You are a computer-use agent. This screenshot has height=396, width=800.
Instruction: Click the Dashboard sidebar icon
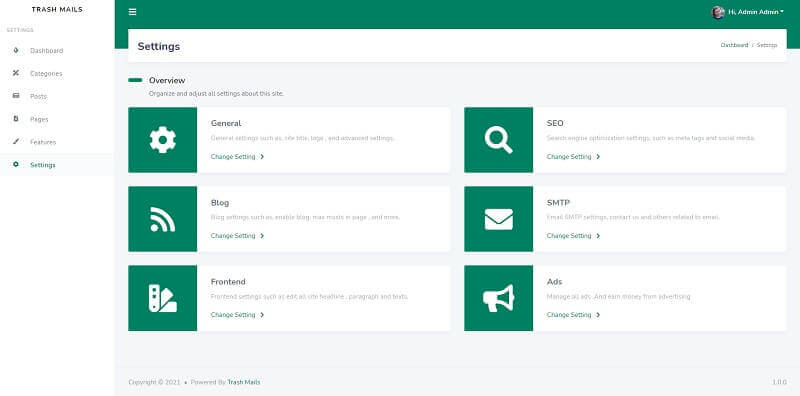tap(16, 51)
